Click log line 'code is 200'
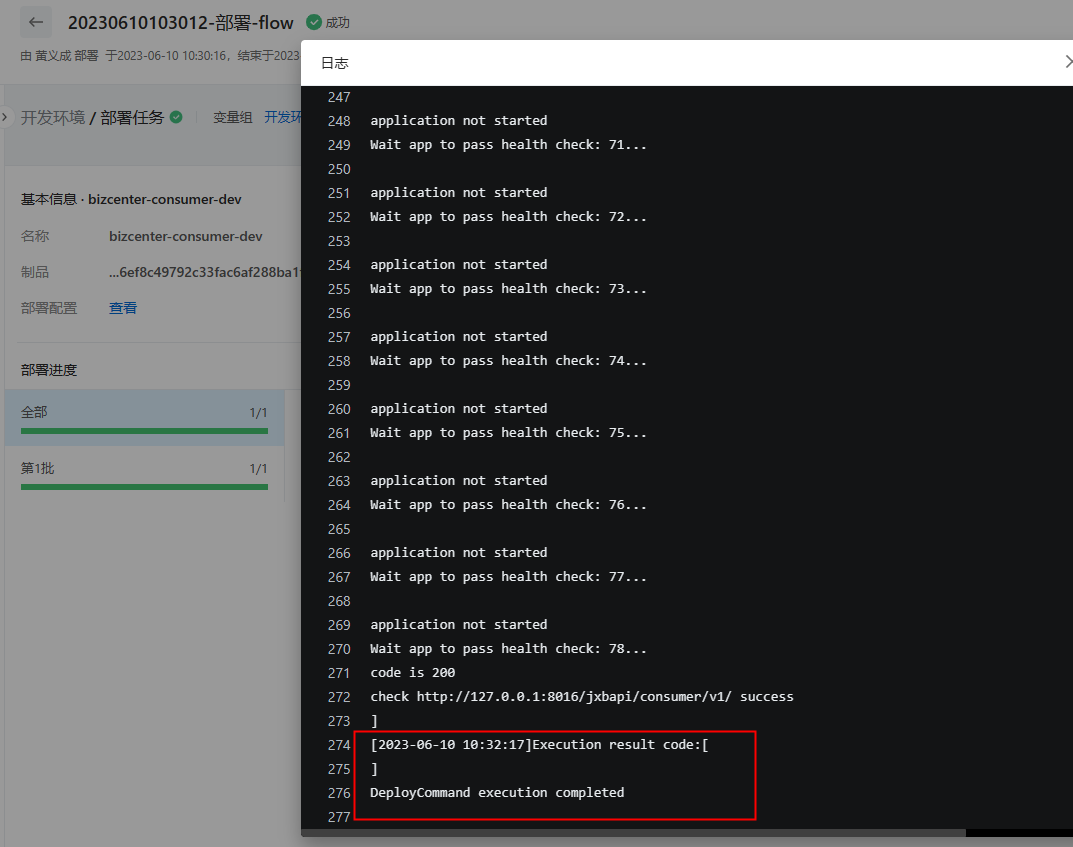The height and width of the screenshot is (847, 1073). (413, 673)
